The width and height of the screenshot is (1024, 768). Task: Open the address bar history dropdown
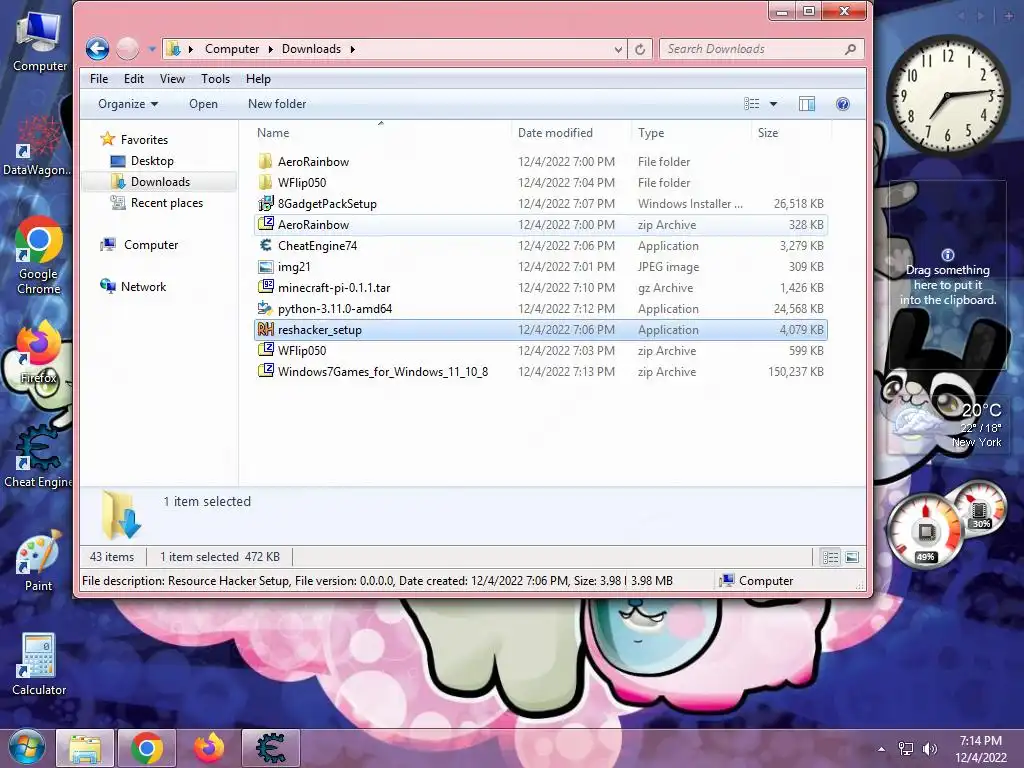(618, 49)
